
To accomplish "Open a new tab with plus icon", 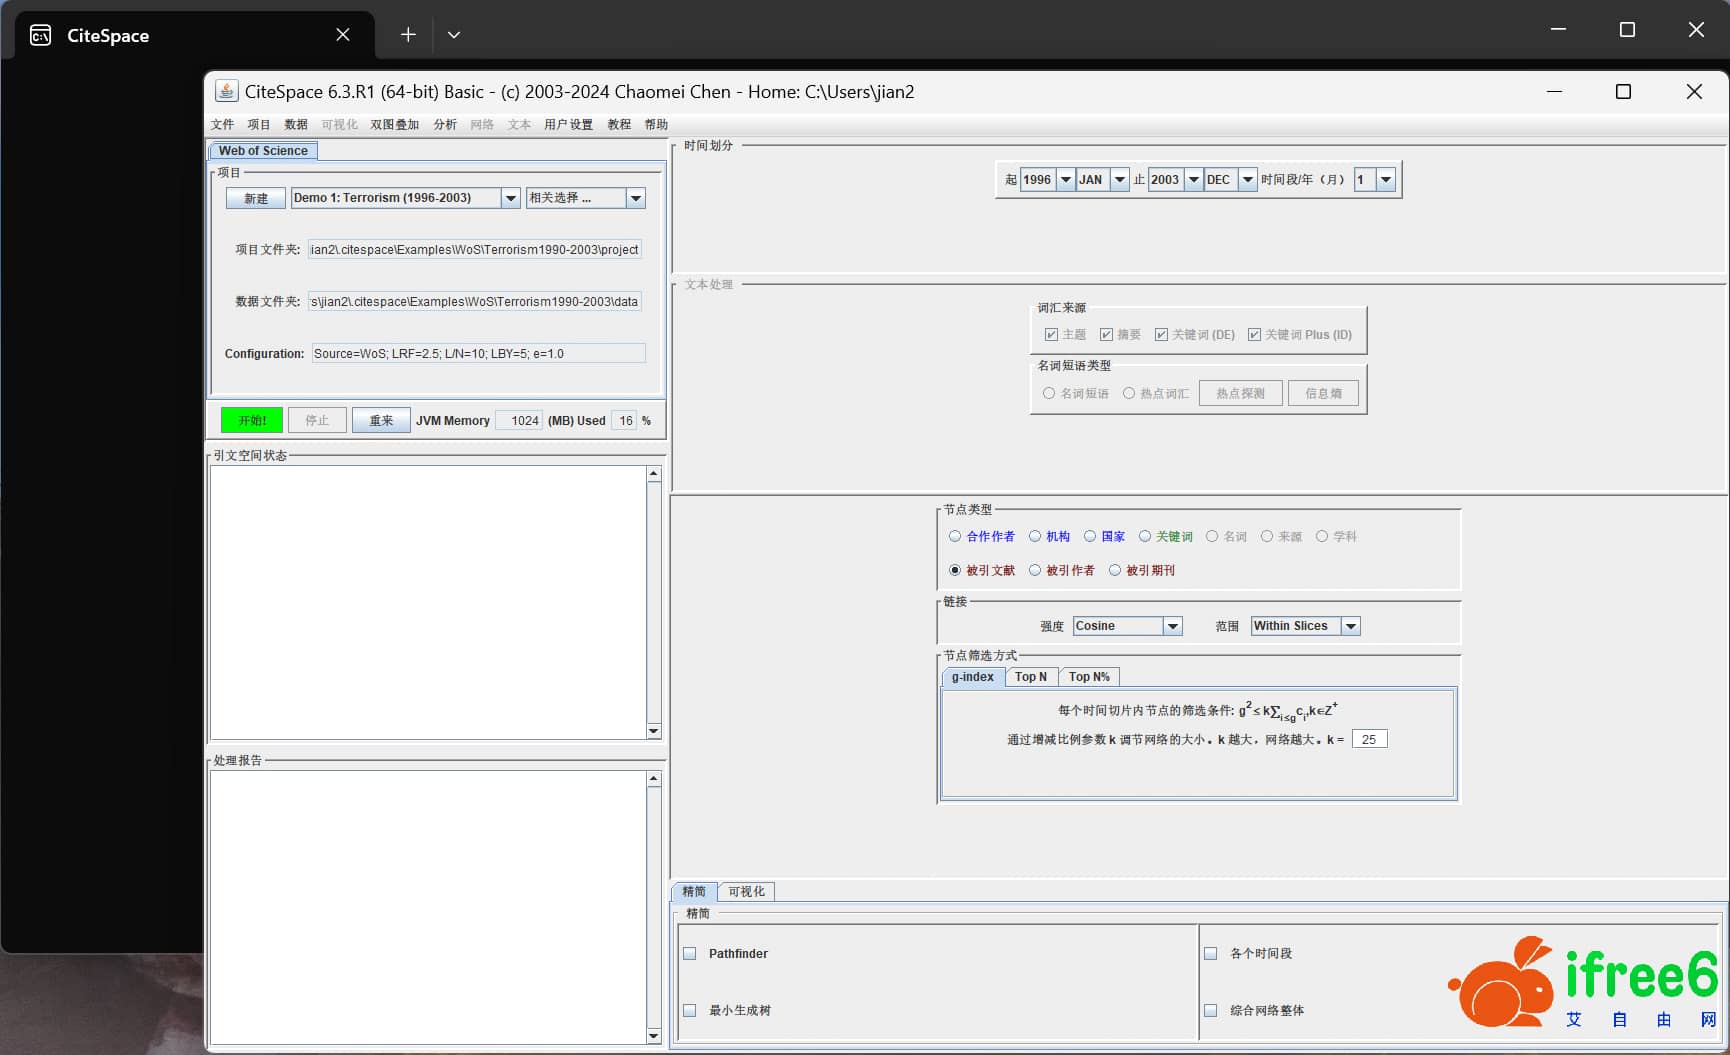I will point(408,35).
